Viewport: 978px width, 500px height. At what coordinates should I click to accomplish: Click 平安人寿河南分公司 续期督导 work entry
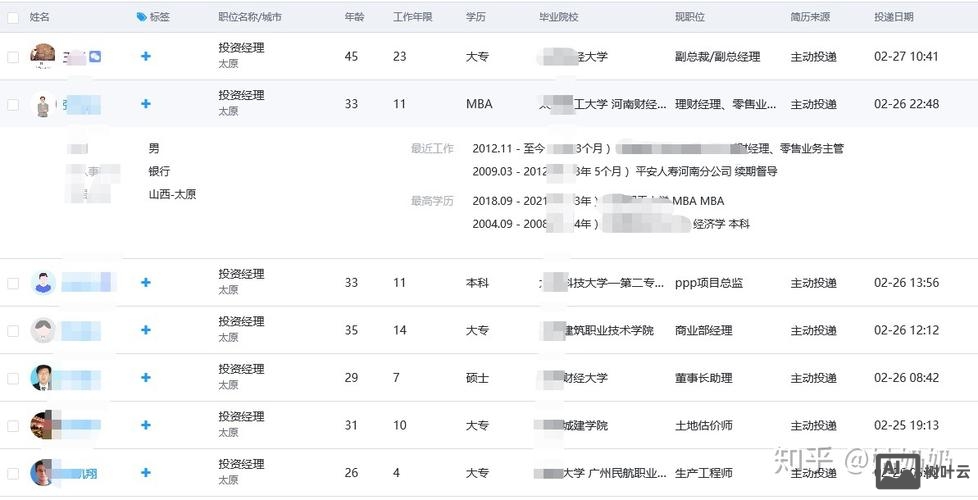point(706,171)
